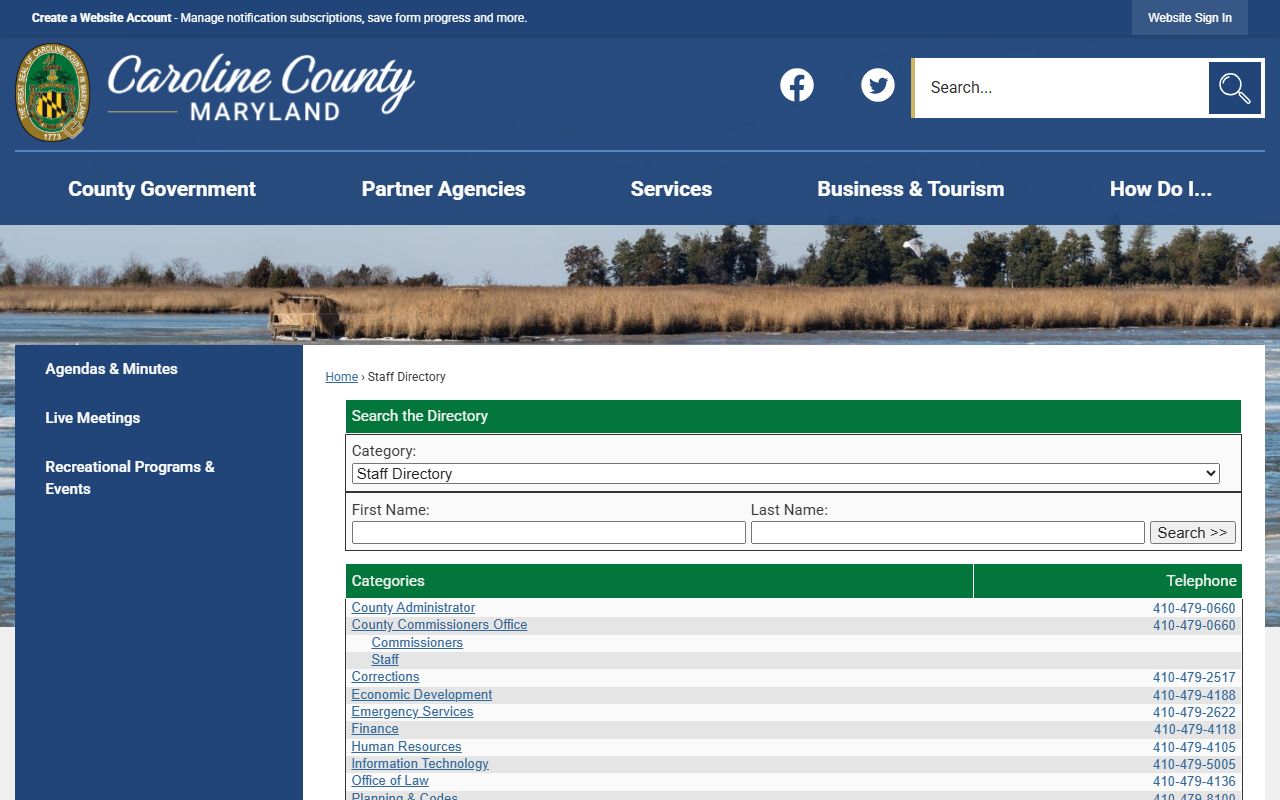The width and height of the screenshot is (1280, 800).
Task: Click the Search the Directory heading
Action: pos(420,416)
